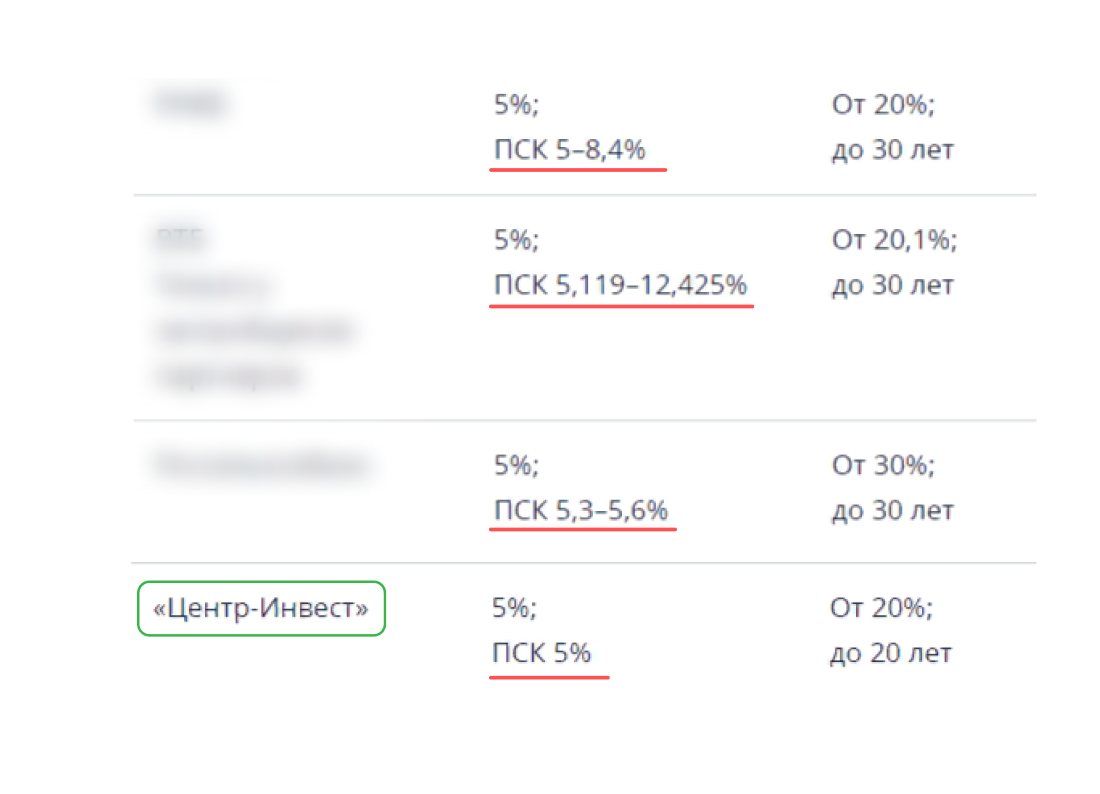This screenshot has height=794, width=1100.
Task: Select the underlined ПСК 5–8,4% text
Action: point(570,149)
